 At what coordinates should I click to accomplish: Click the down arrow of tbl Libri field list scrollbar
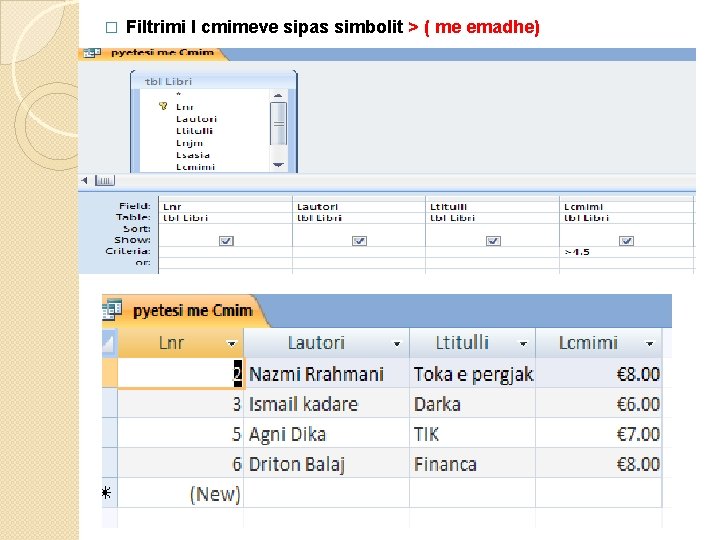[278, 165]
